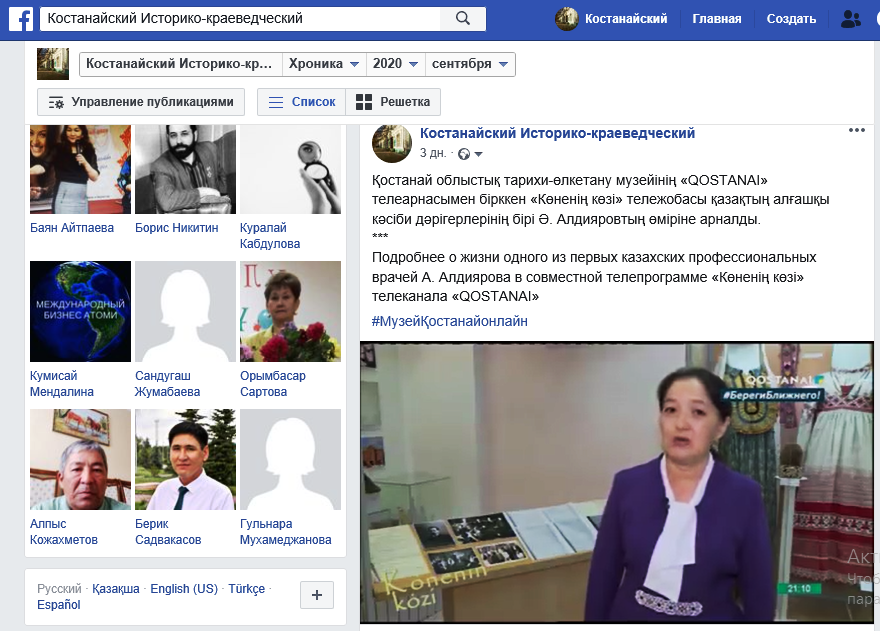Click the museum thumbnail beside activity log filters

(53, 64)
